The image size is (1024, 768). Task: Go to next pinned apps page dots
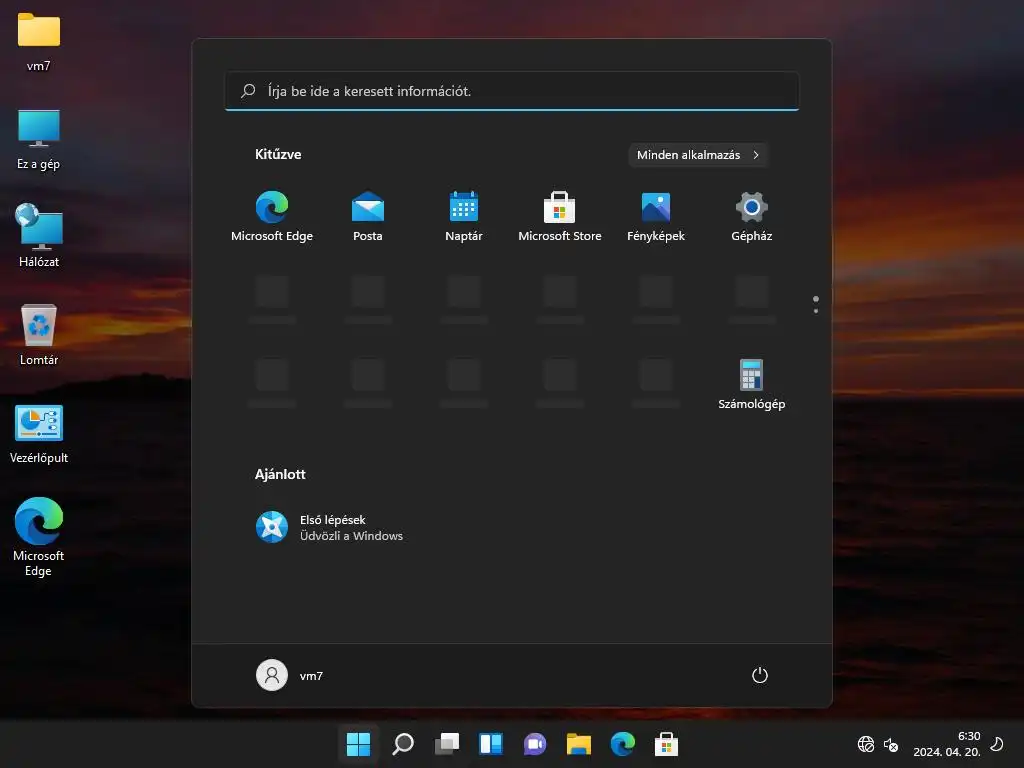[816, 305]
